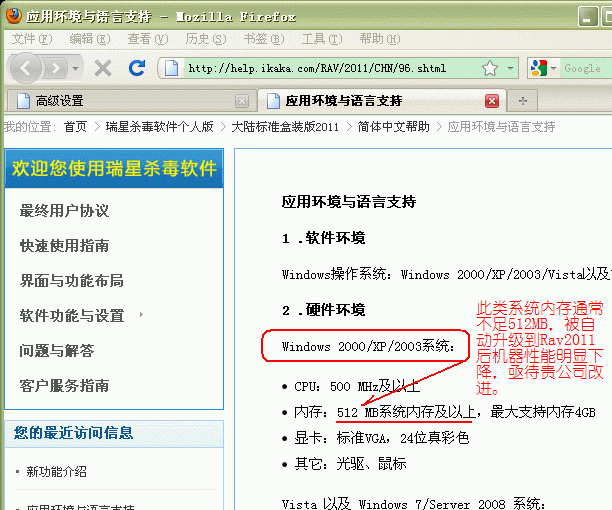The image size is (612, 510).
Task: Click the 首页 breadcrumb link
Action: click(75, 127)
